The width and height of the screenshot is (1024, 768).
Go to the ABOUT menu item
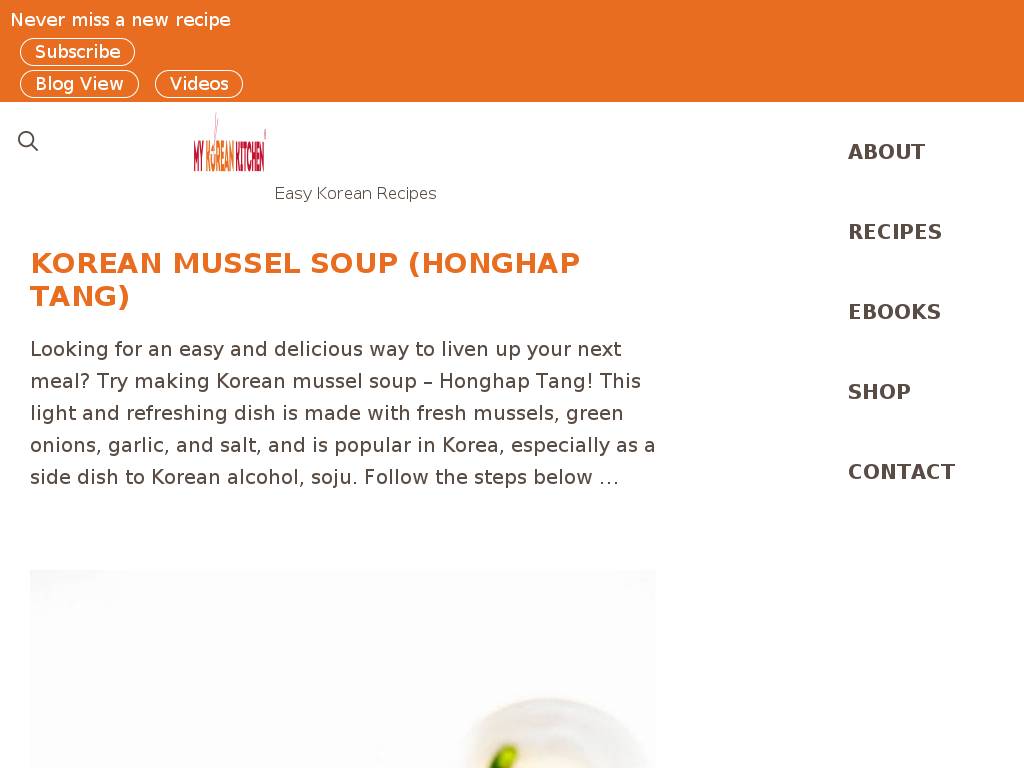886,152
